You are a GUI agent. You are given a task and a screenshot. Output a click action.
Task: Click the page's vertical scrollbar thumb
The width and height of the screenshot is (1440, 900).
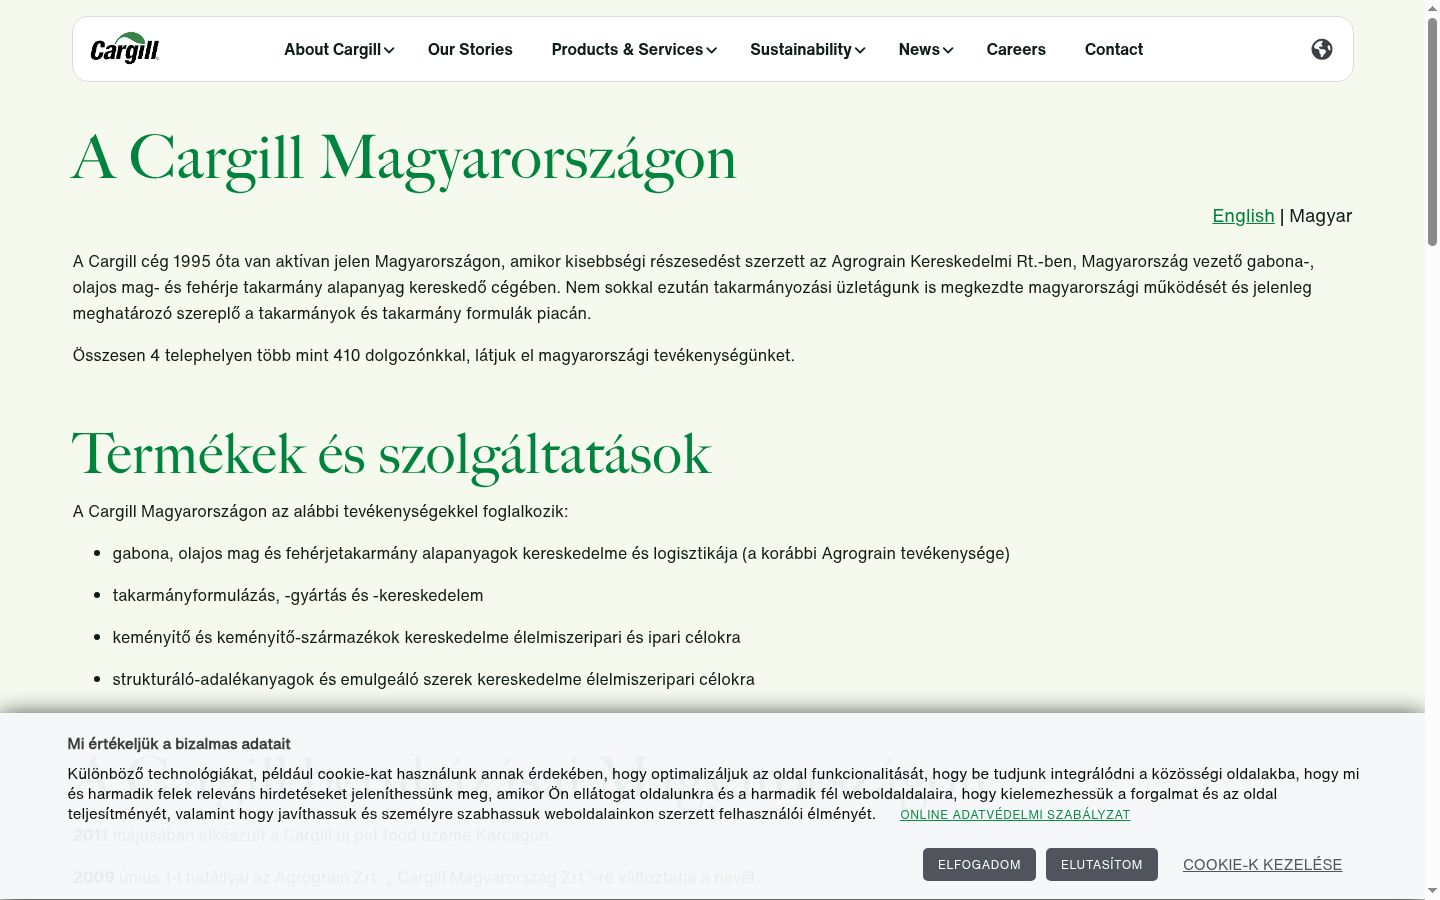pyautogui.click(x=1432, y=130)
